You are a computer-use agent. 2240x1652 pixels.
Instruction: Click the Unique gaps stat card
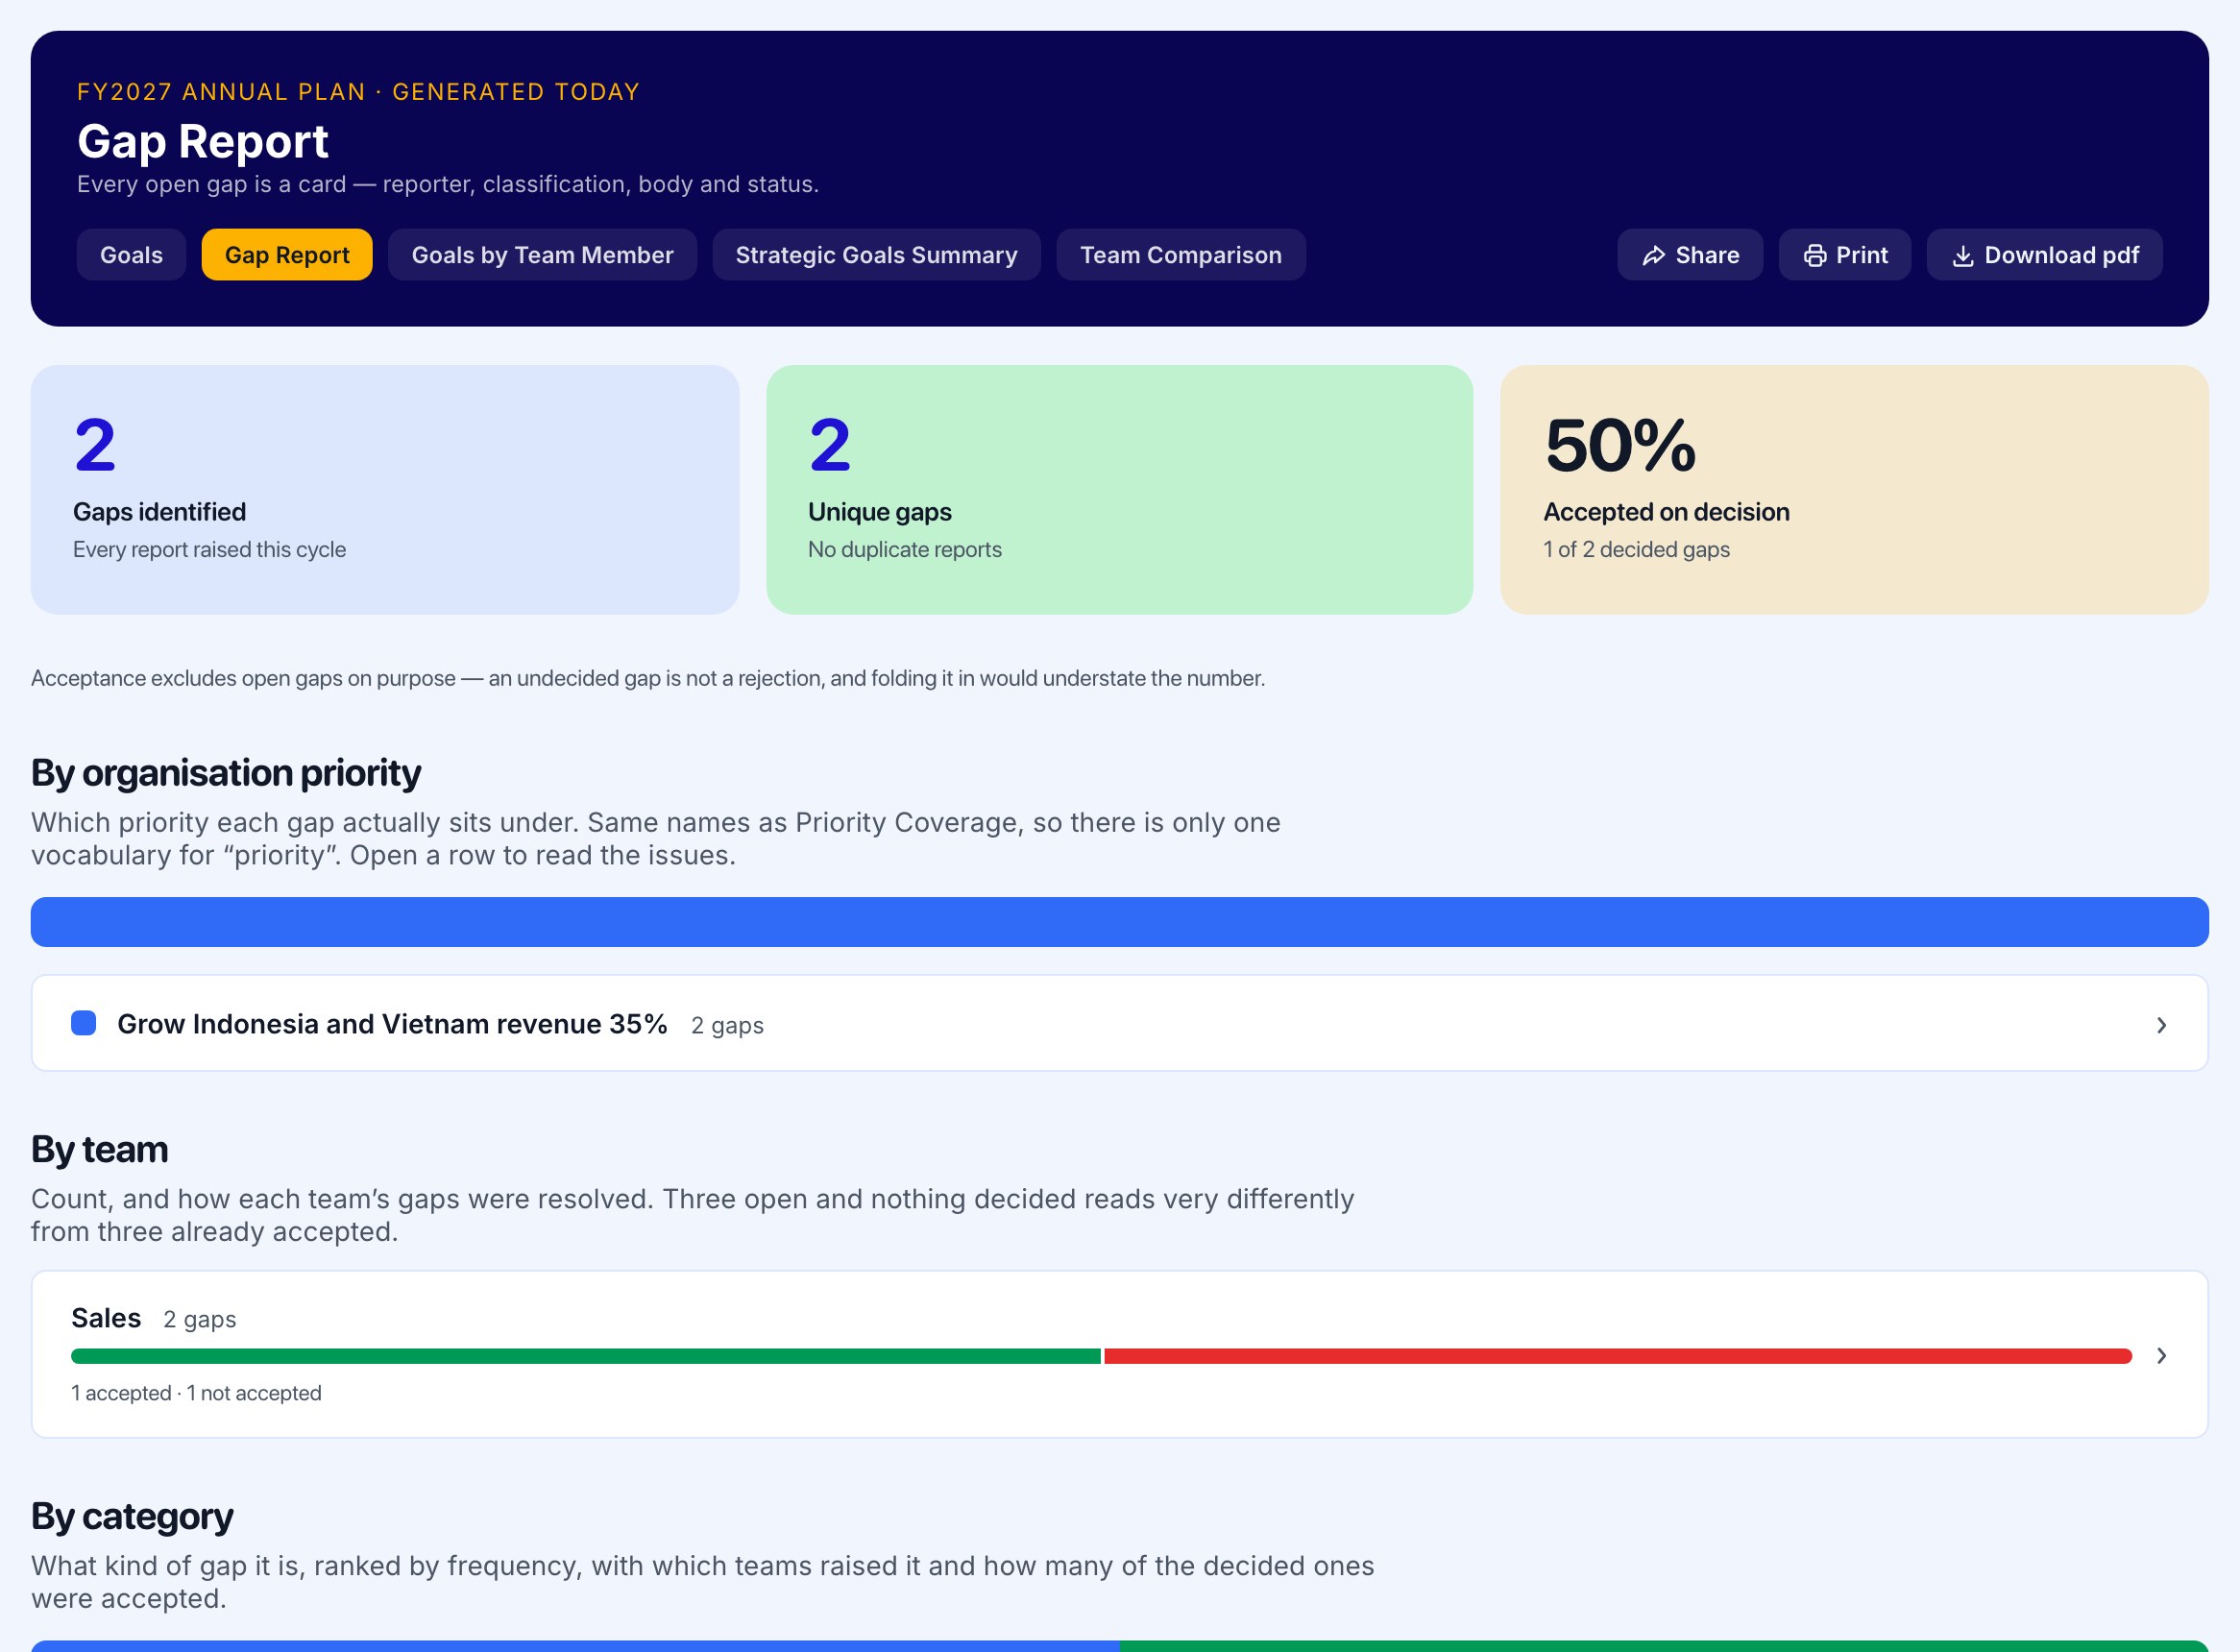tap(1119, 490)
